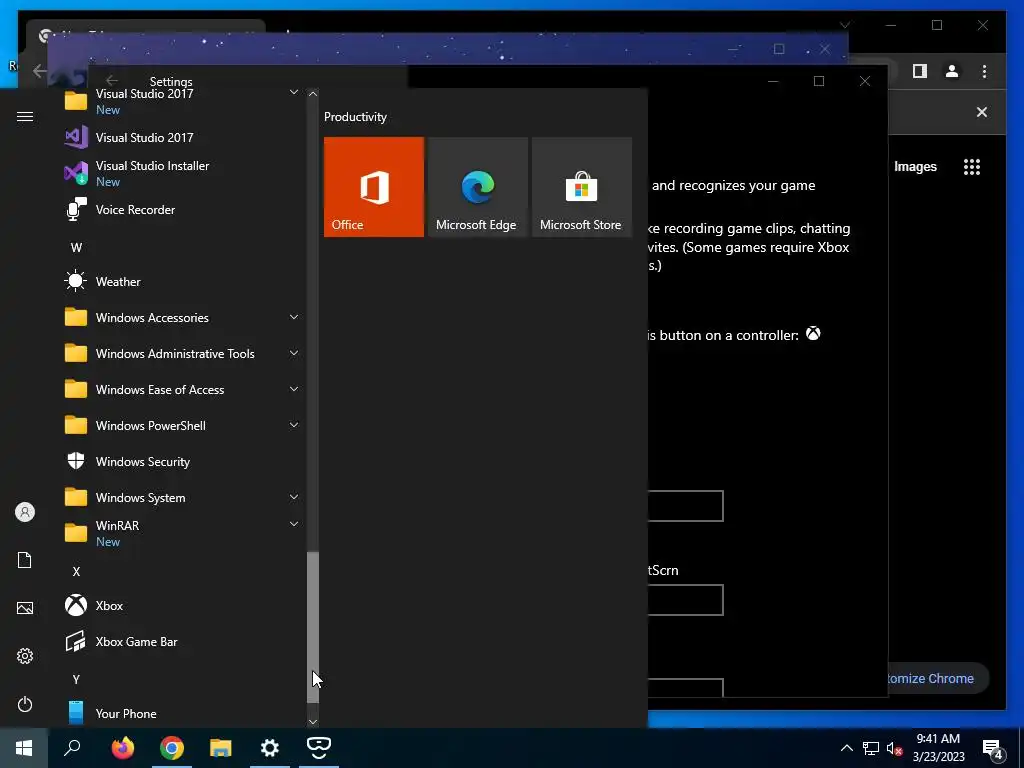Image resolution: width=1024 pixels, height=768 pixels.
Task: Open the Office tile
Action: click(374, 187)
